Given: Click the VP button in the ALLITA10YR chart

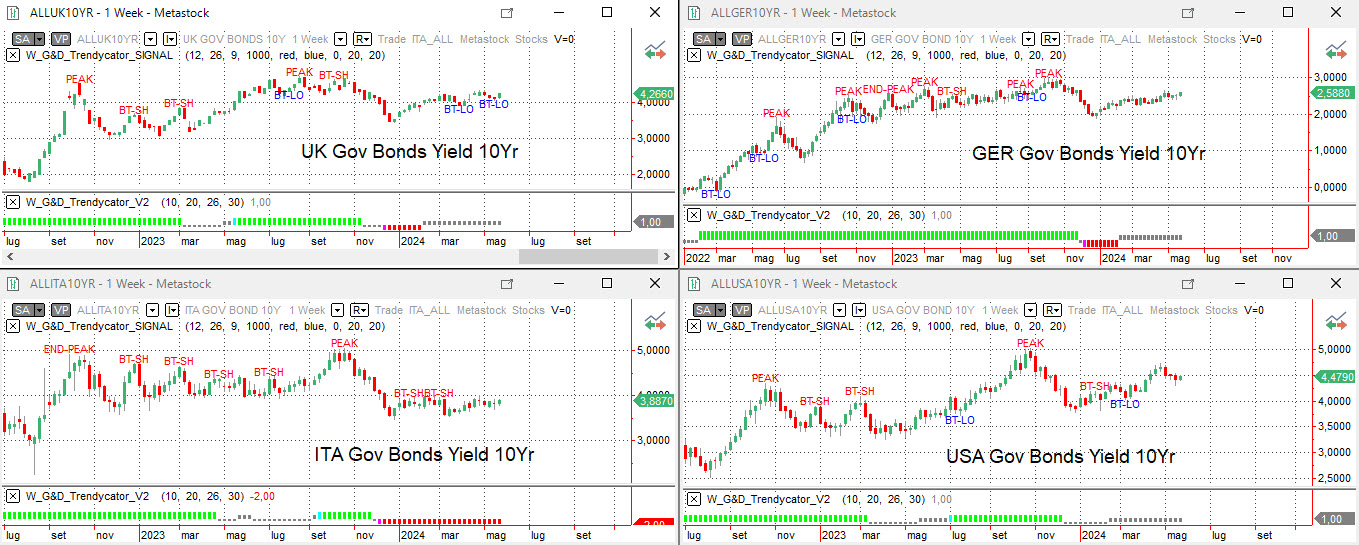Looking at the screenshot, I should click(61, 310).
